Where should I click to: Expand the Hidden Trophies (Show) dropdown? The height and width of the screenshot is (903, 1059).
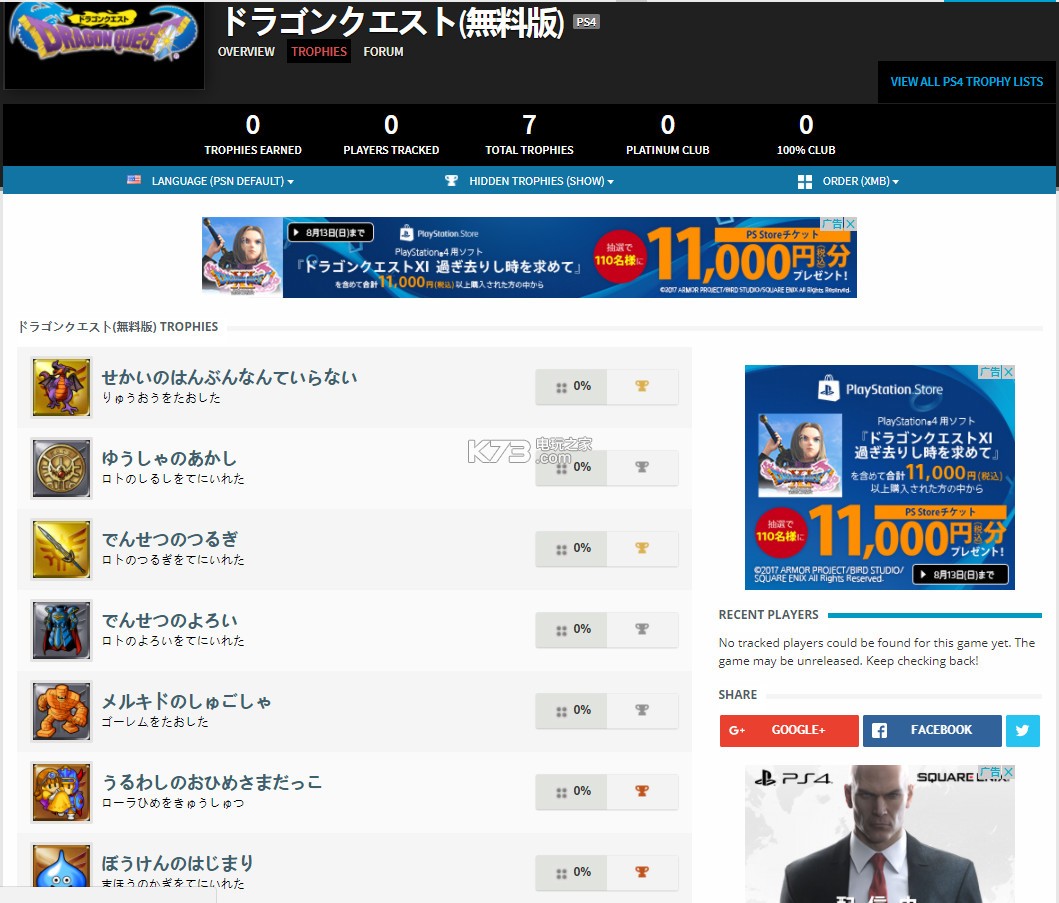529,181
